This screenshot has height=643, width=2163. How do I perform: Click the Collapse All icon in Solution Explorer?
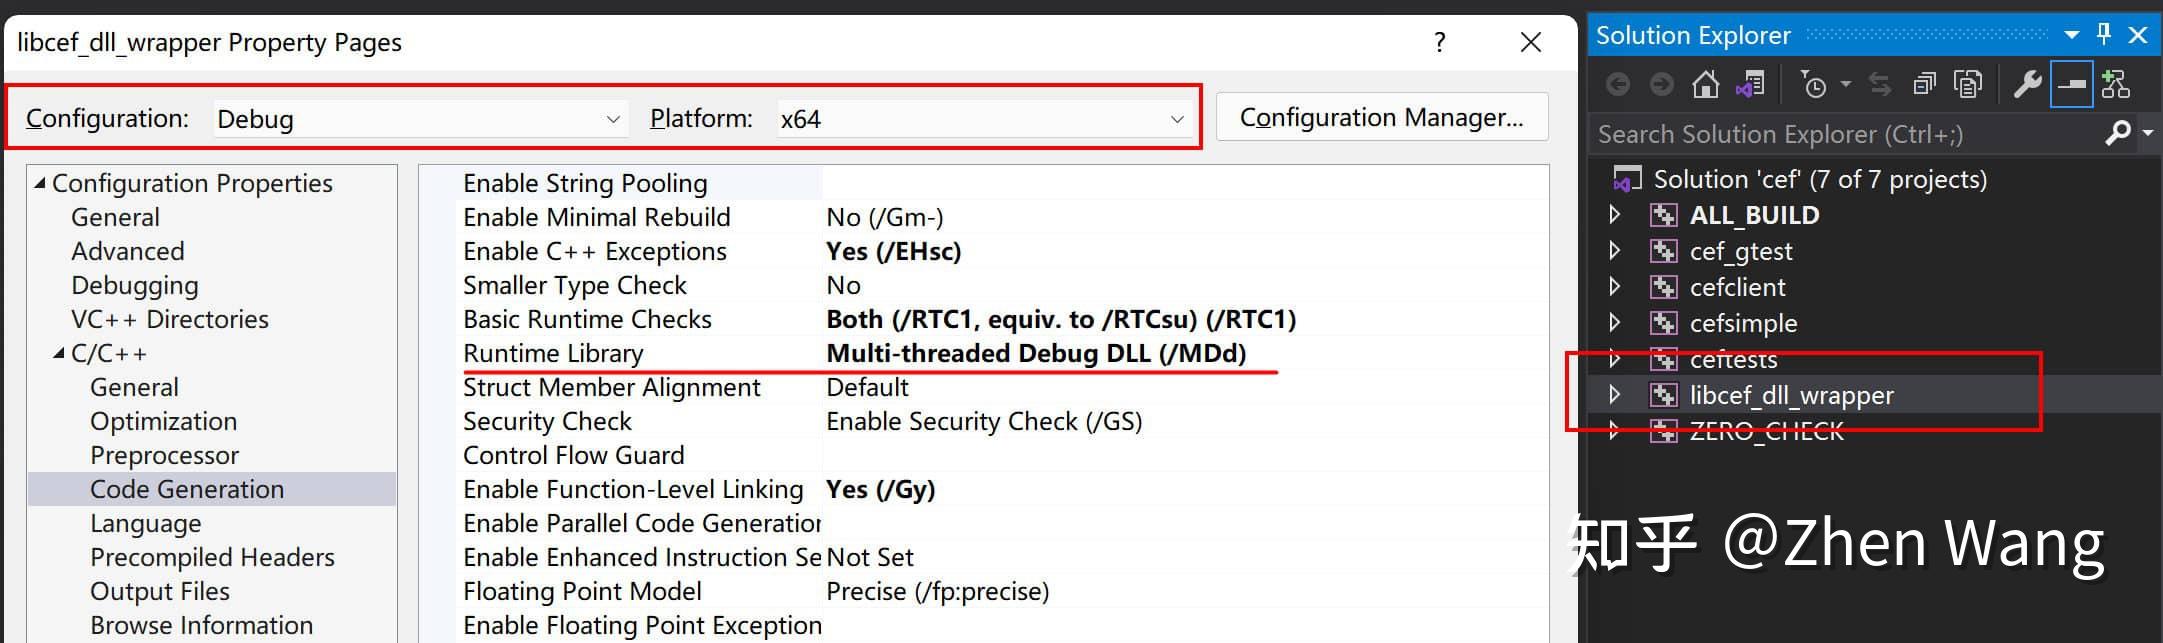tap(1925, 84)
